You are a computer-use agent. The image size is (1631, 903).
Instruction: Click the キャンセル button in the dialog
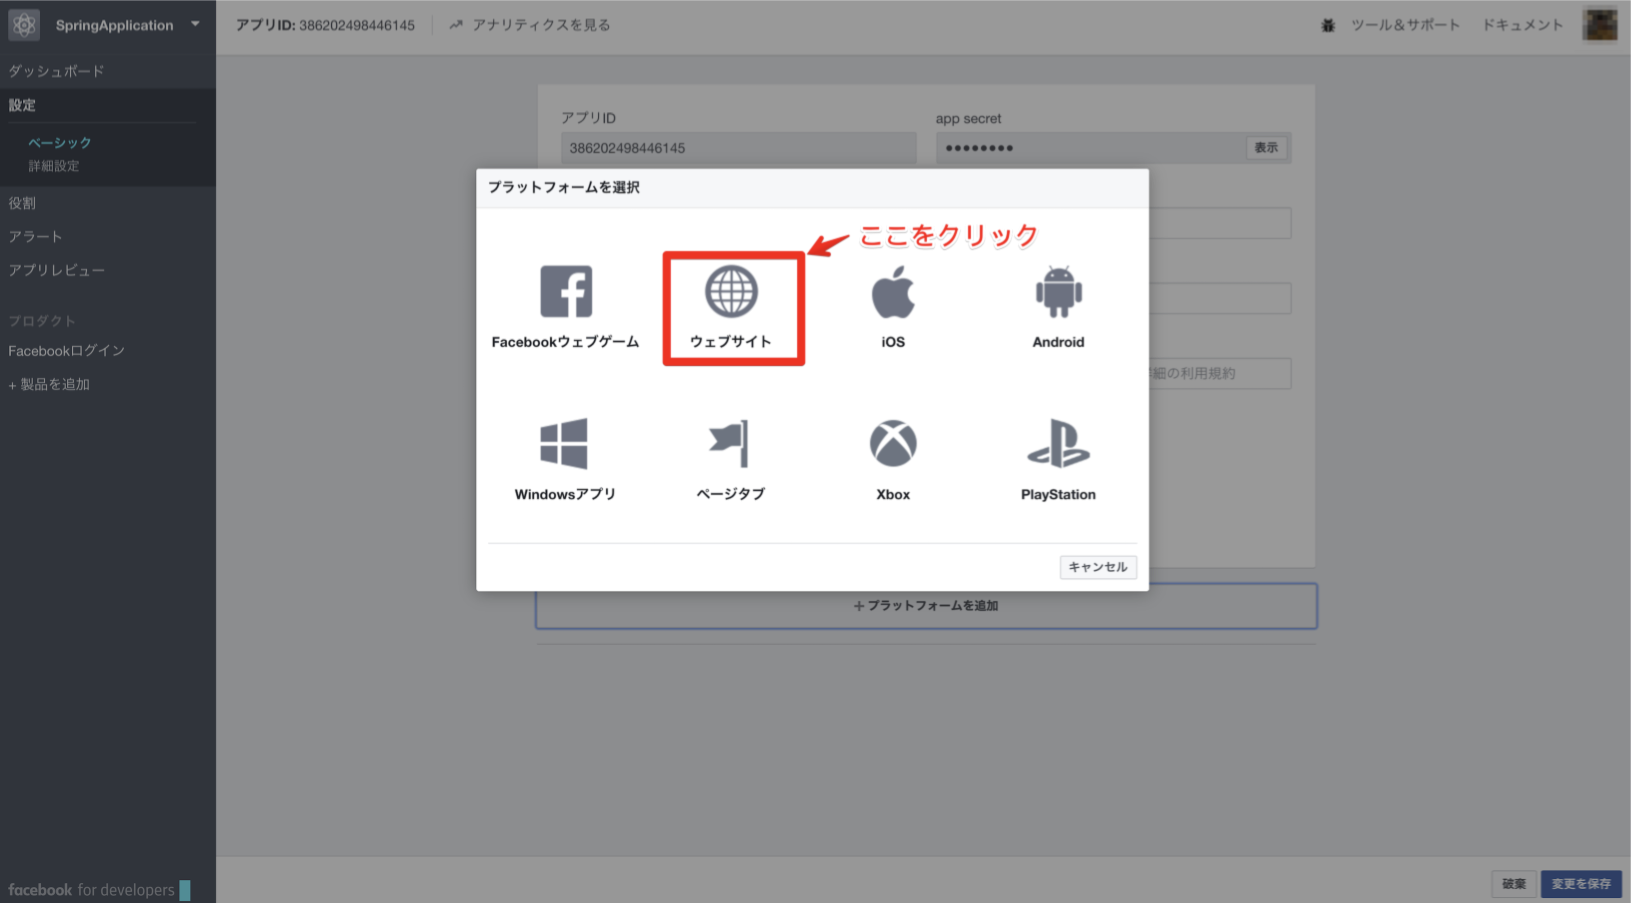click(1098, 567)
